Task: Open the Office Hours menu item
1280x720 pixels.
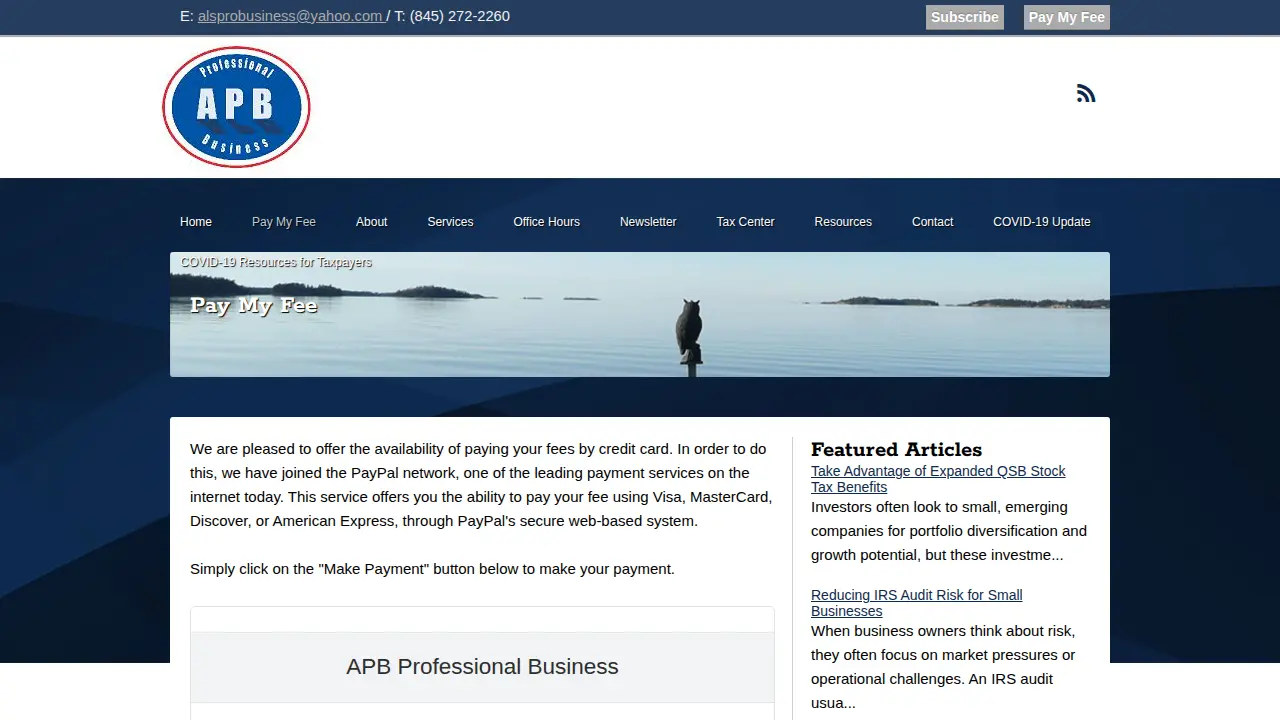Action: point(547,222)
